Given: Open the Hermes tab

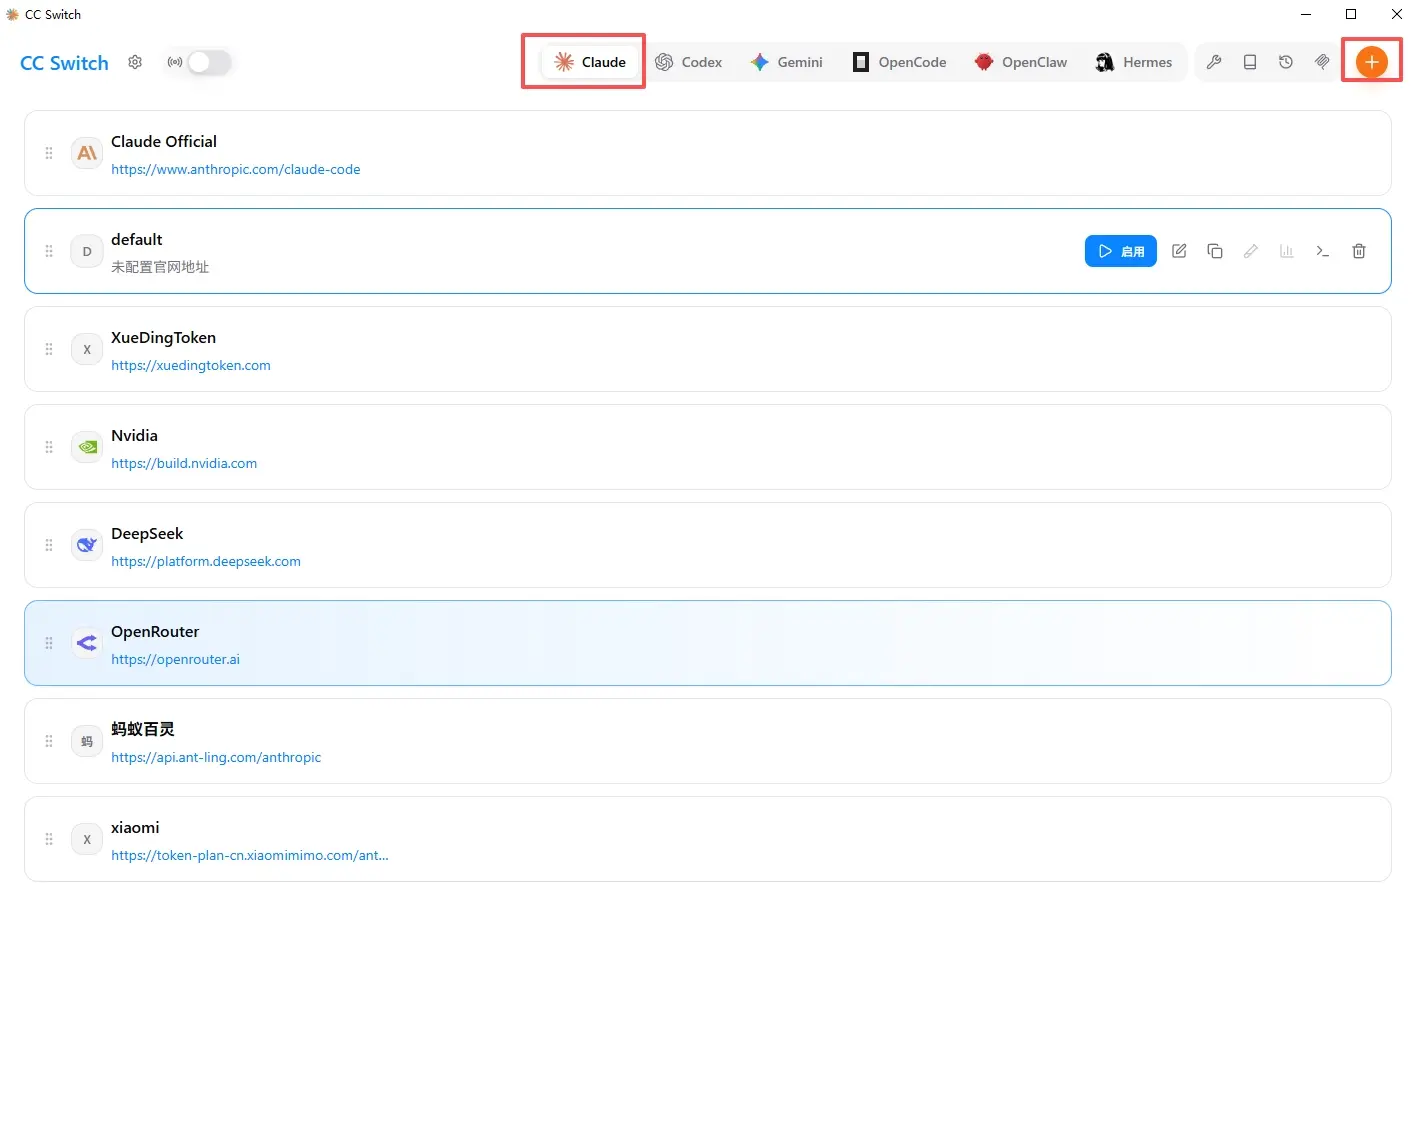Looking at the screenshot, I should click(1133, 62).
